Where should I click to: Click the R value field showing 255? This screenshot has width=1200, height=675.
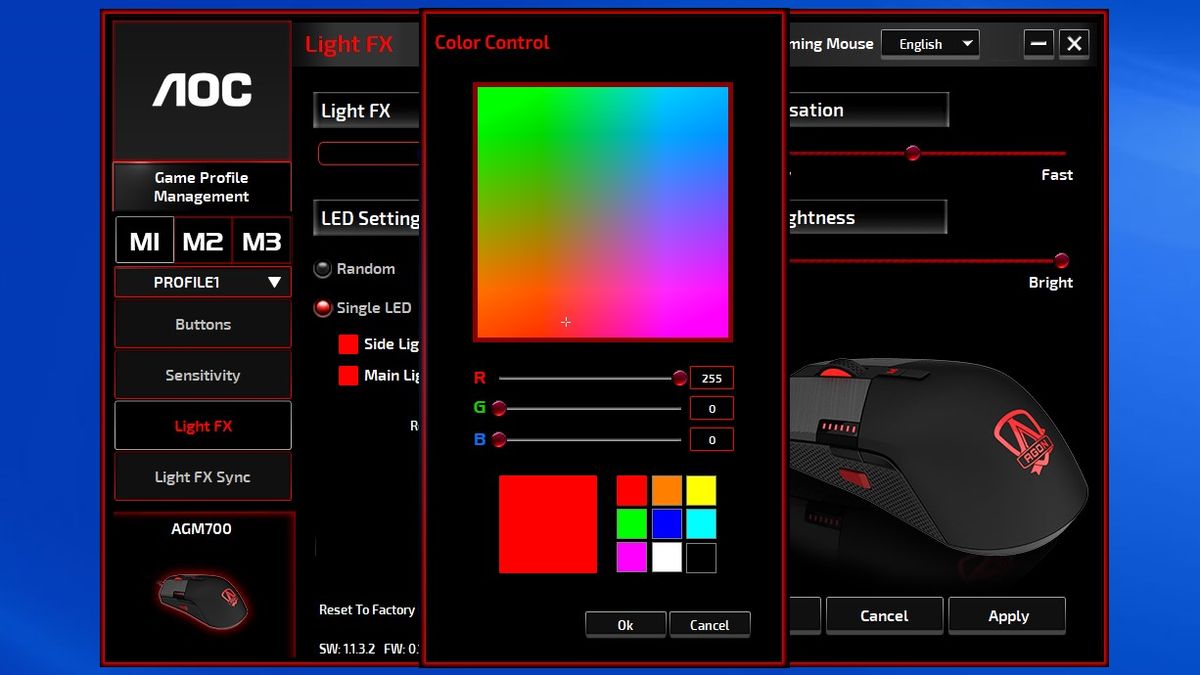coord(711,378)
